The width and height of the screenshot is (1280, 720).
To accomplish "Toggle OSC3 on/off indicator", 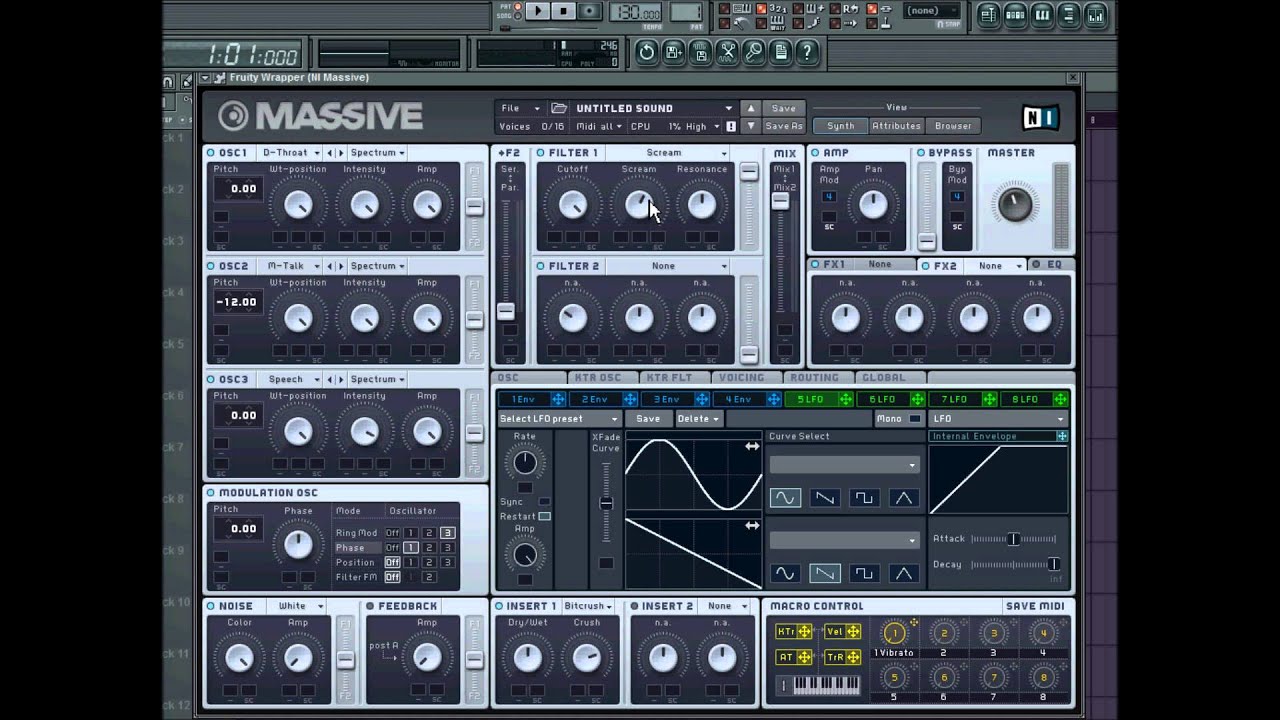I will (x=211, y=379).
